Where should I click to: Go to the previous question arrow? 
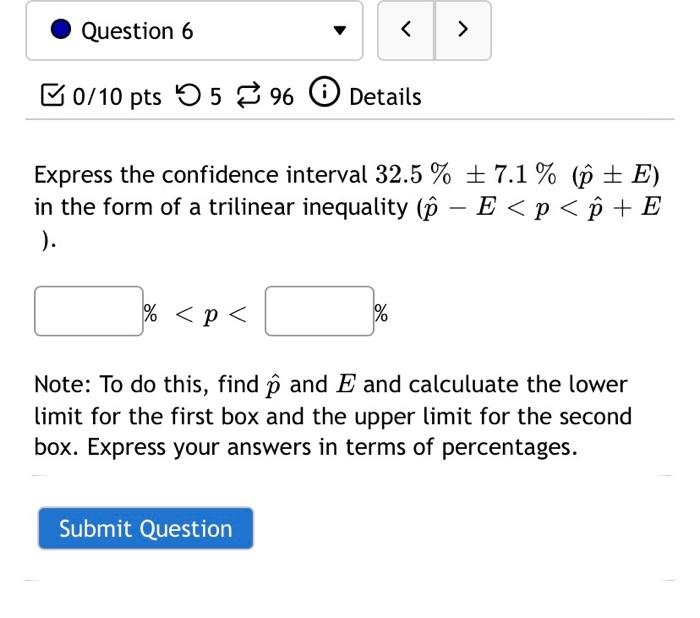point(406,30)
